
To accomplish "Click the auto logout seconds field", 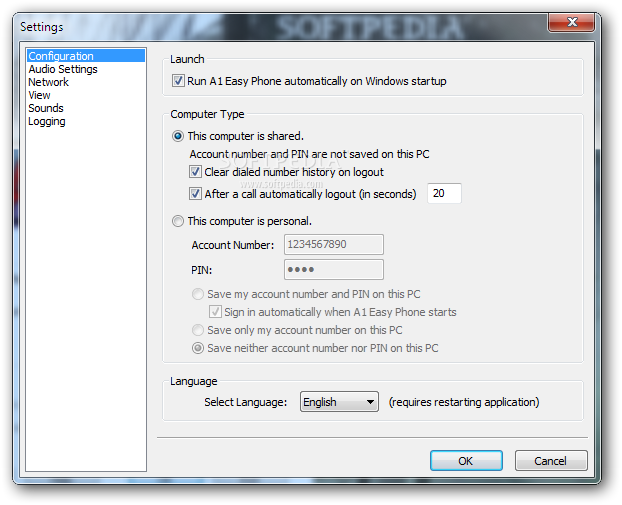I will (x=444, y=193).
